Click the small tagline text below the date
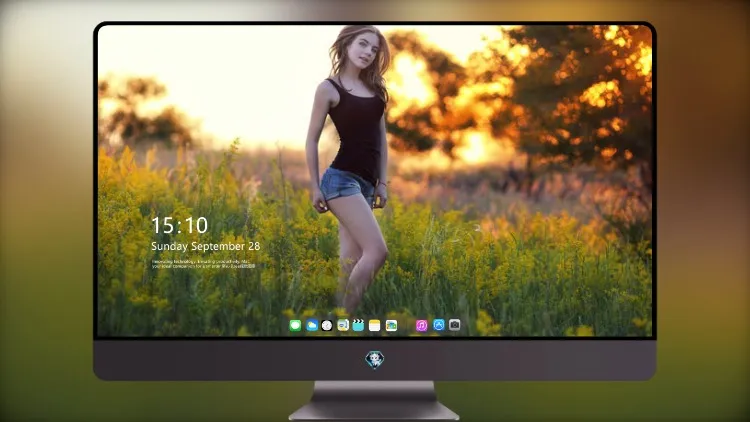The image size is (750, 422). (x=203, y=264)
